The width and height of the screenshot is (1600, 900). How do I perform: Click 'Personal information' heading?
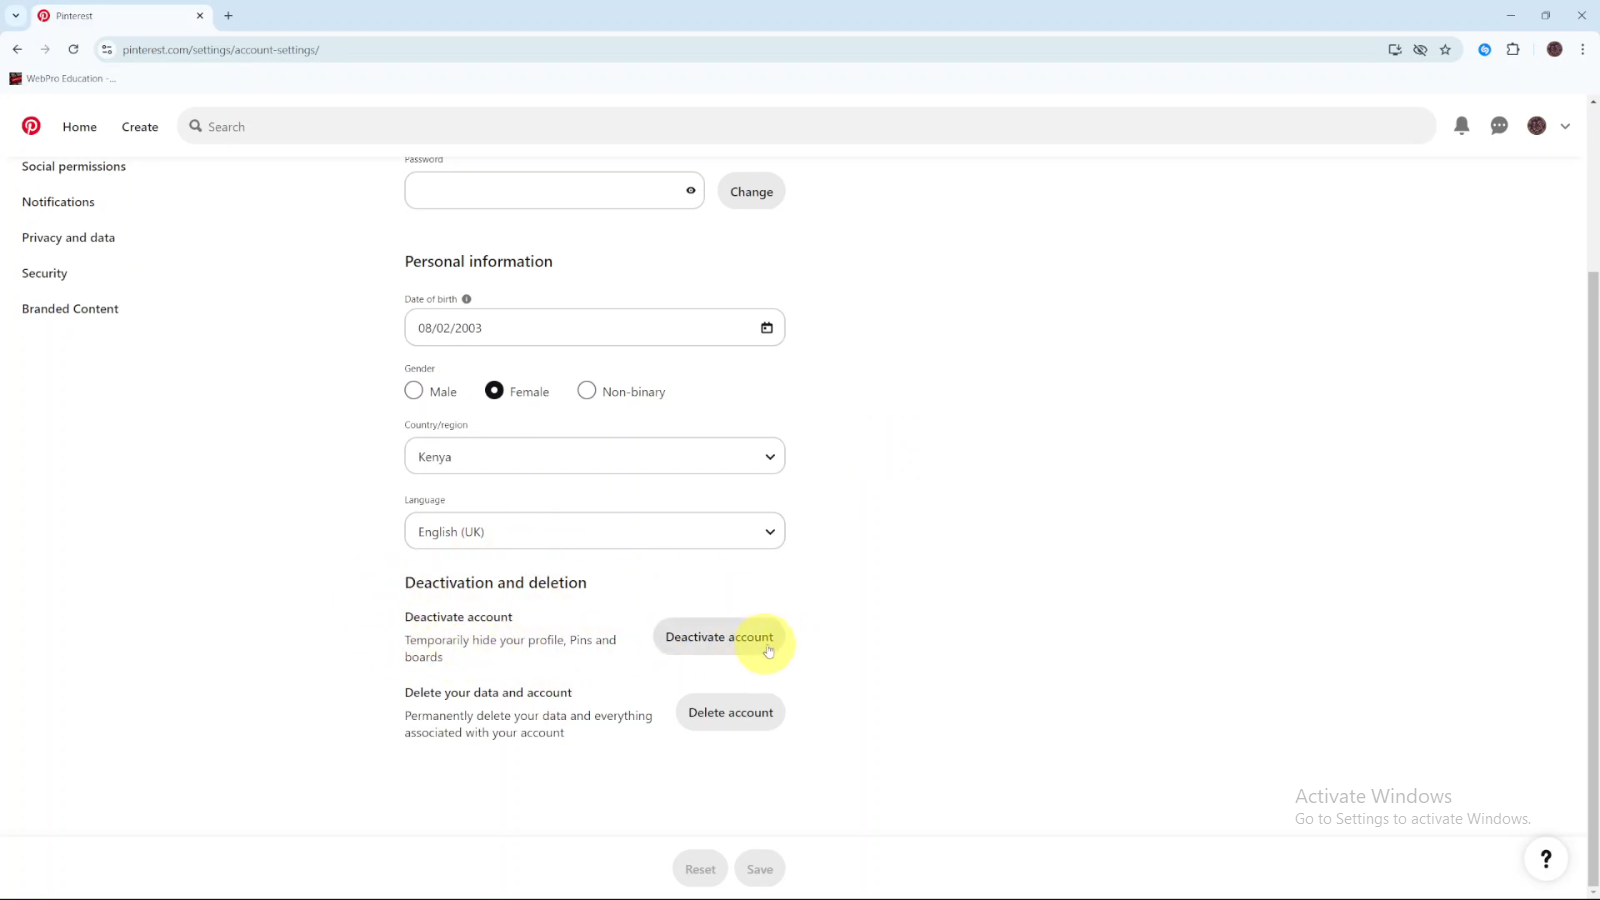coord(478,261)
